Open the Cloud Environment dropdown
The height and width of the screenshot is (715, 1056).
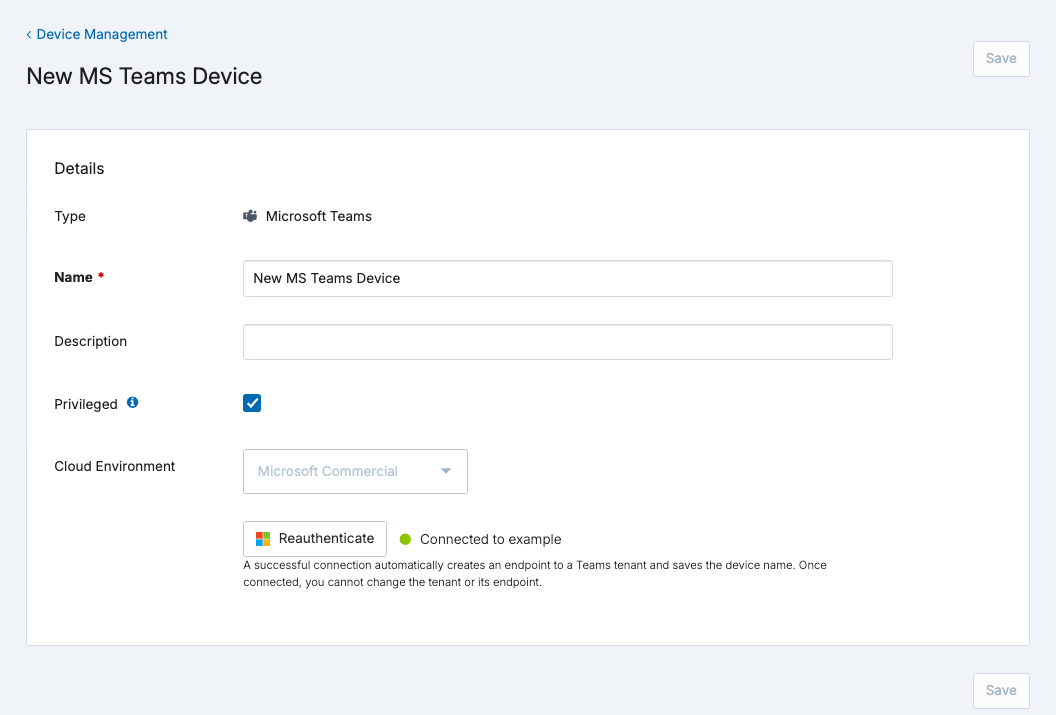click(355, 471)
